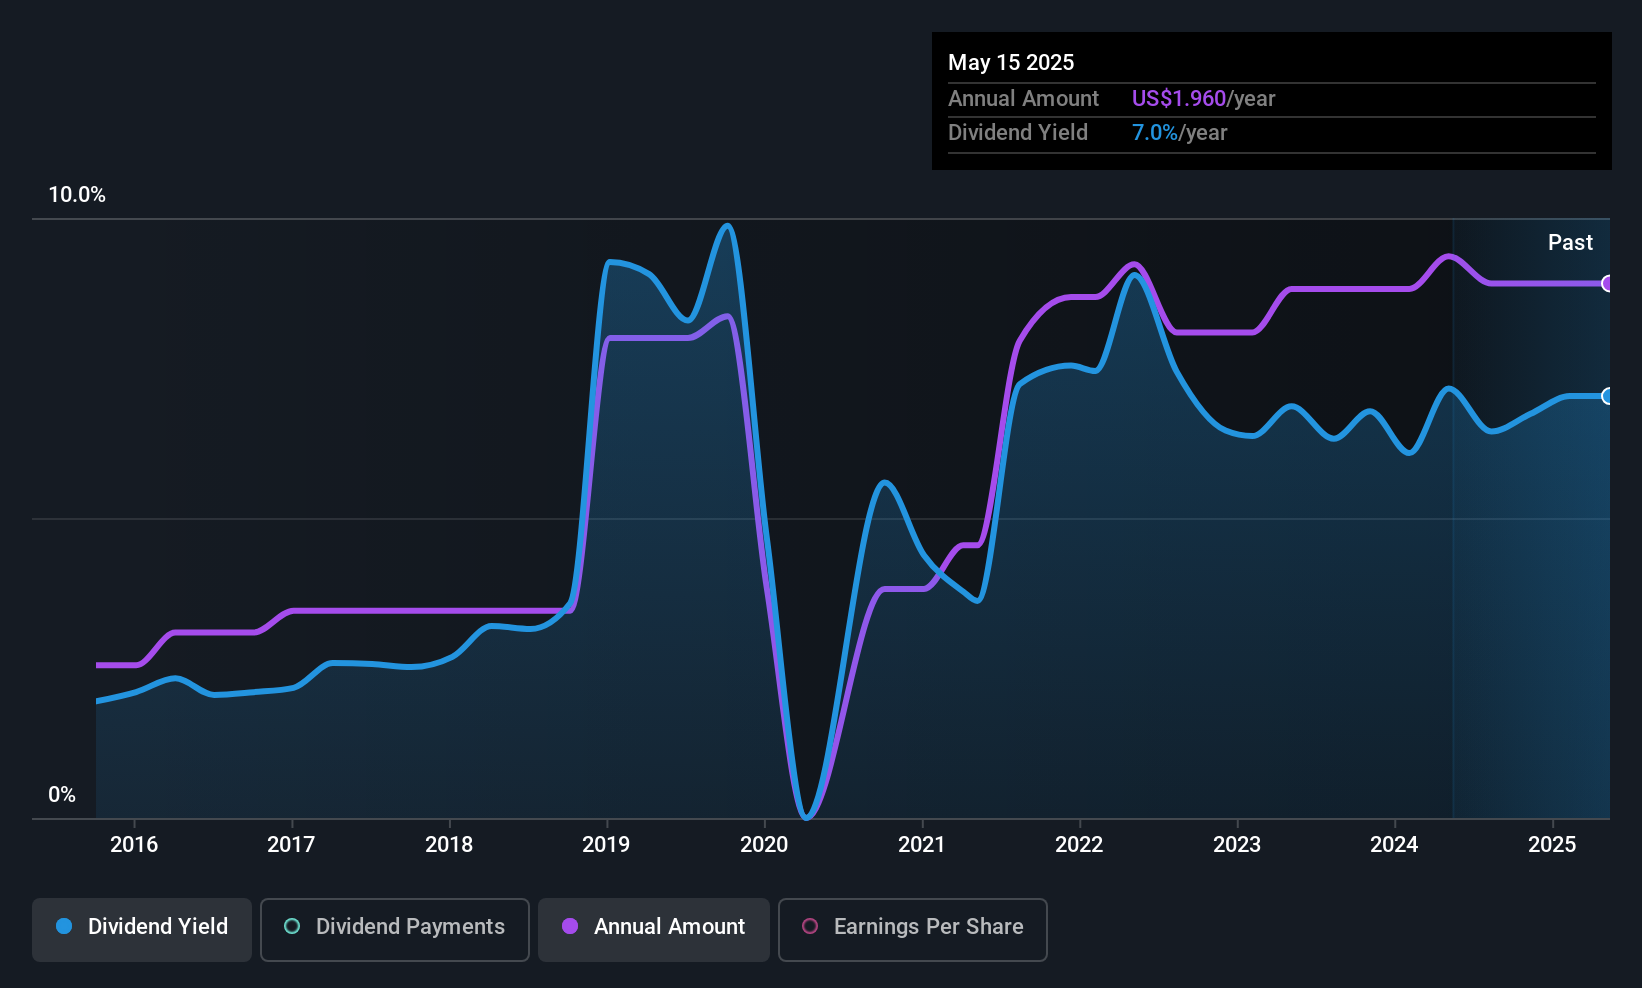This screenshot has width=1642, height=988.
Task: Toggle the Dividend Yield series
Action: 142,929
